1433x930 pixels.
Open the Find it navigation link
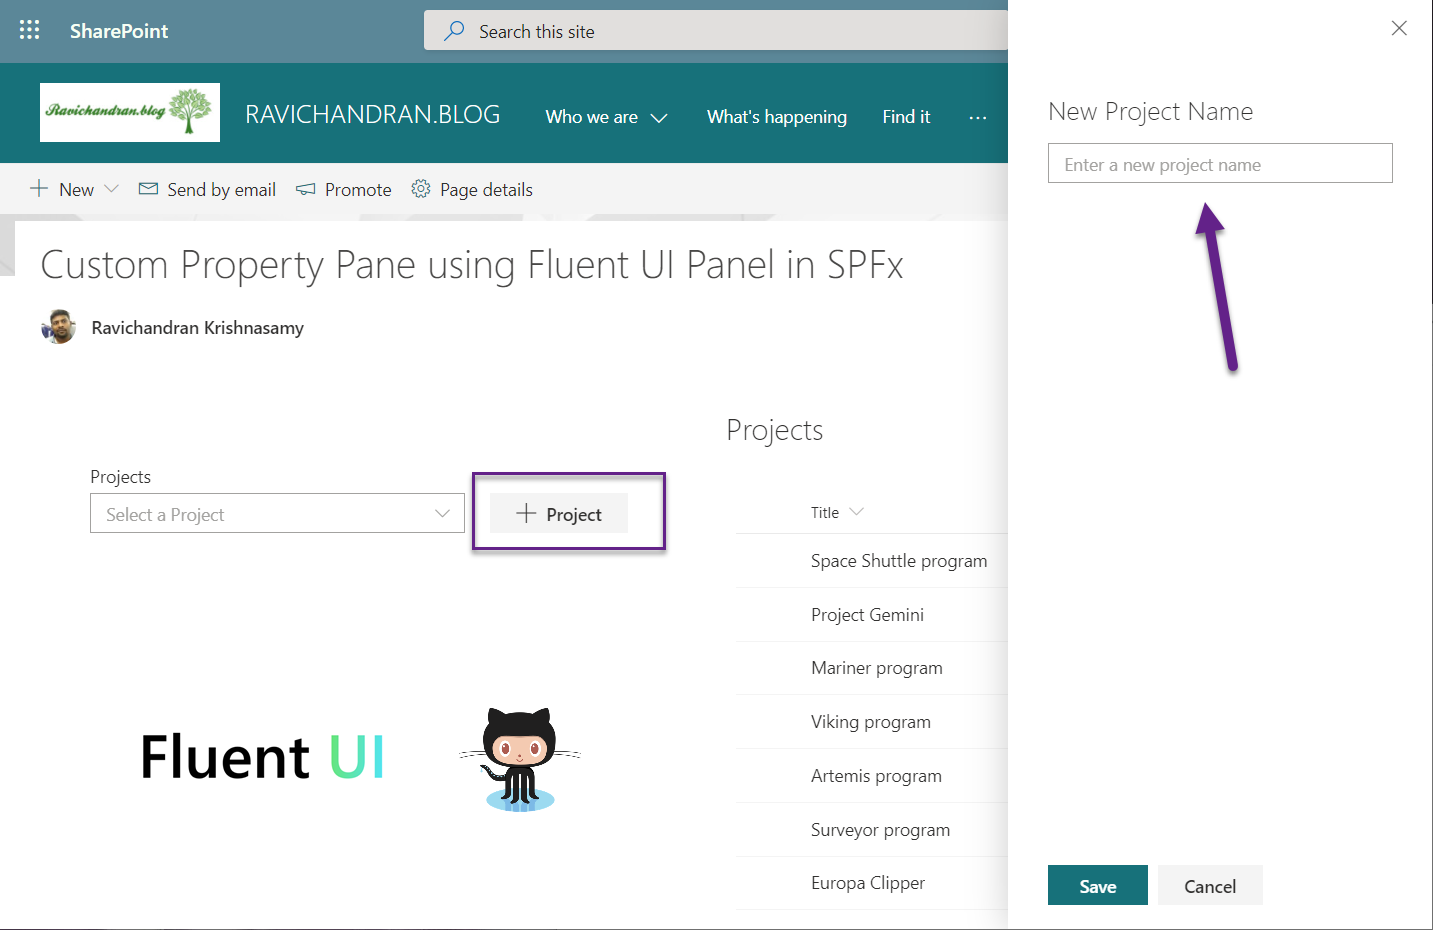(906, 117)
